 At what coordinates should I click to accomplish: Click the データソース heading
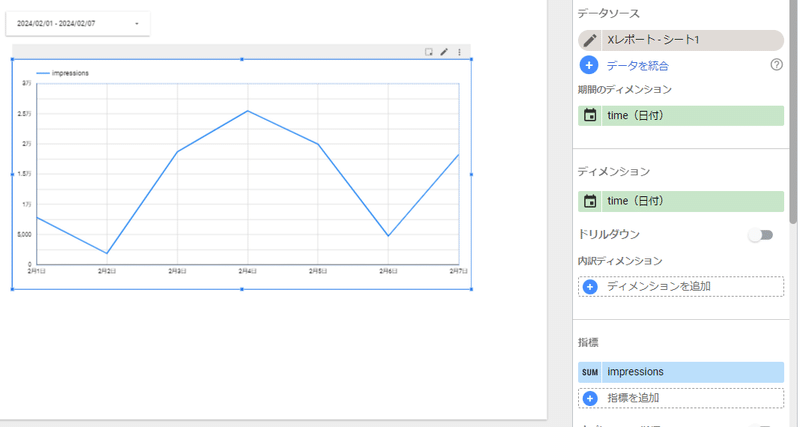pyautogui.click(x=608, y=14)
